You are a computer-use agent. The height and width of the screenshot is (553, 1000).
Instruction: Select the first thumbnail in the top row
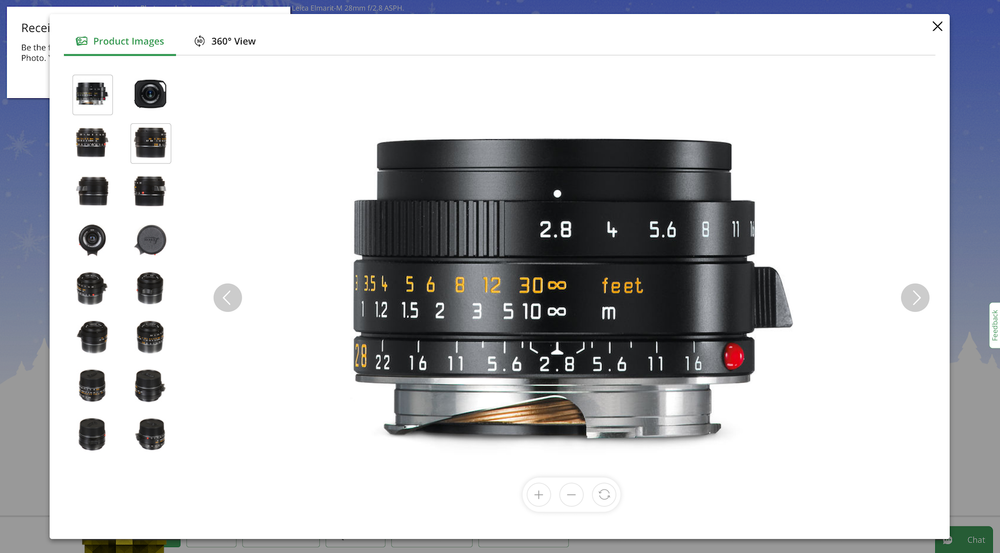pos(92,94)
